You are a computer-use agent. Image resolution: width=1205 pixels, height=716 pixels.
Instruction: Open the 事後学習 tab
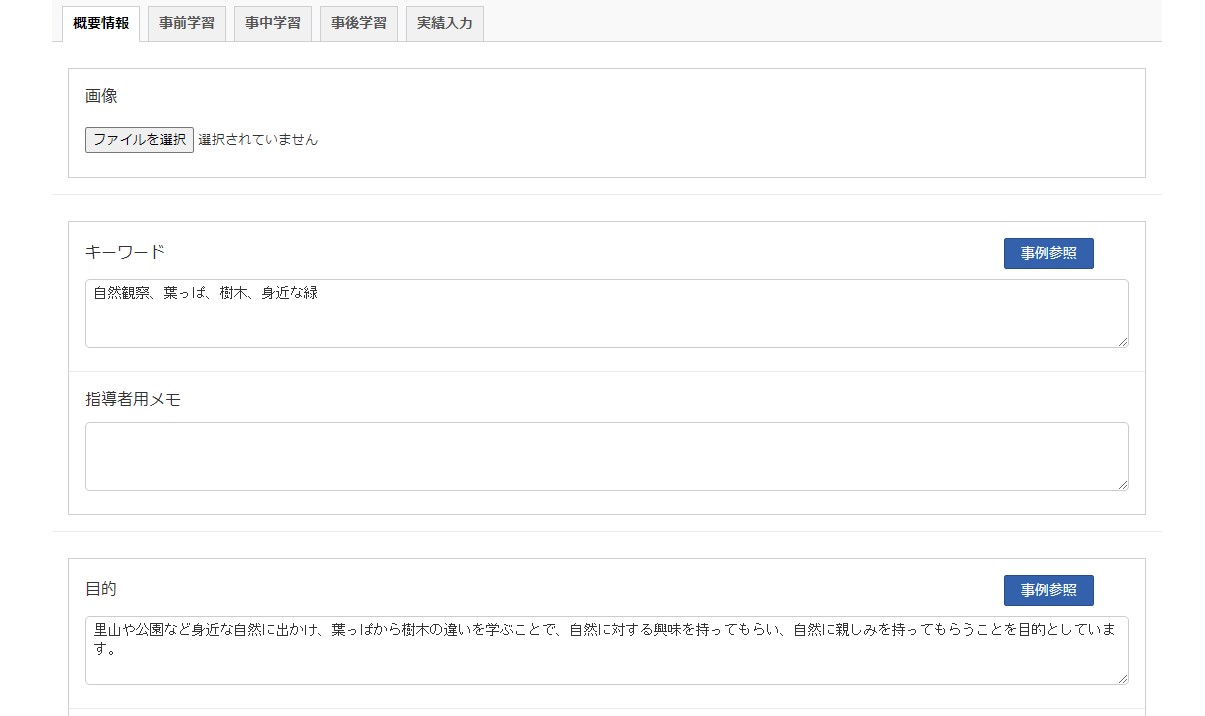pyautogui.click(x=359, y=23)
